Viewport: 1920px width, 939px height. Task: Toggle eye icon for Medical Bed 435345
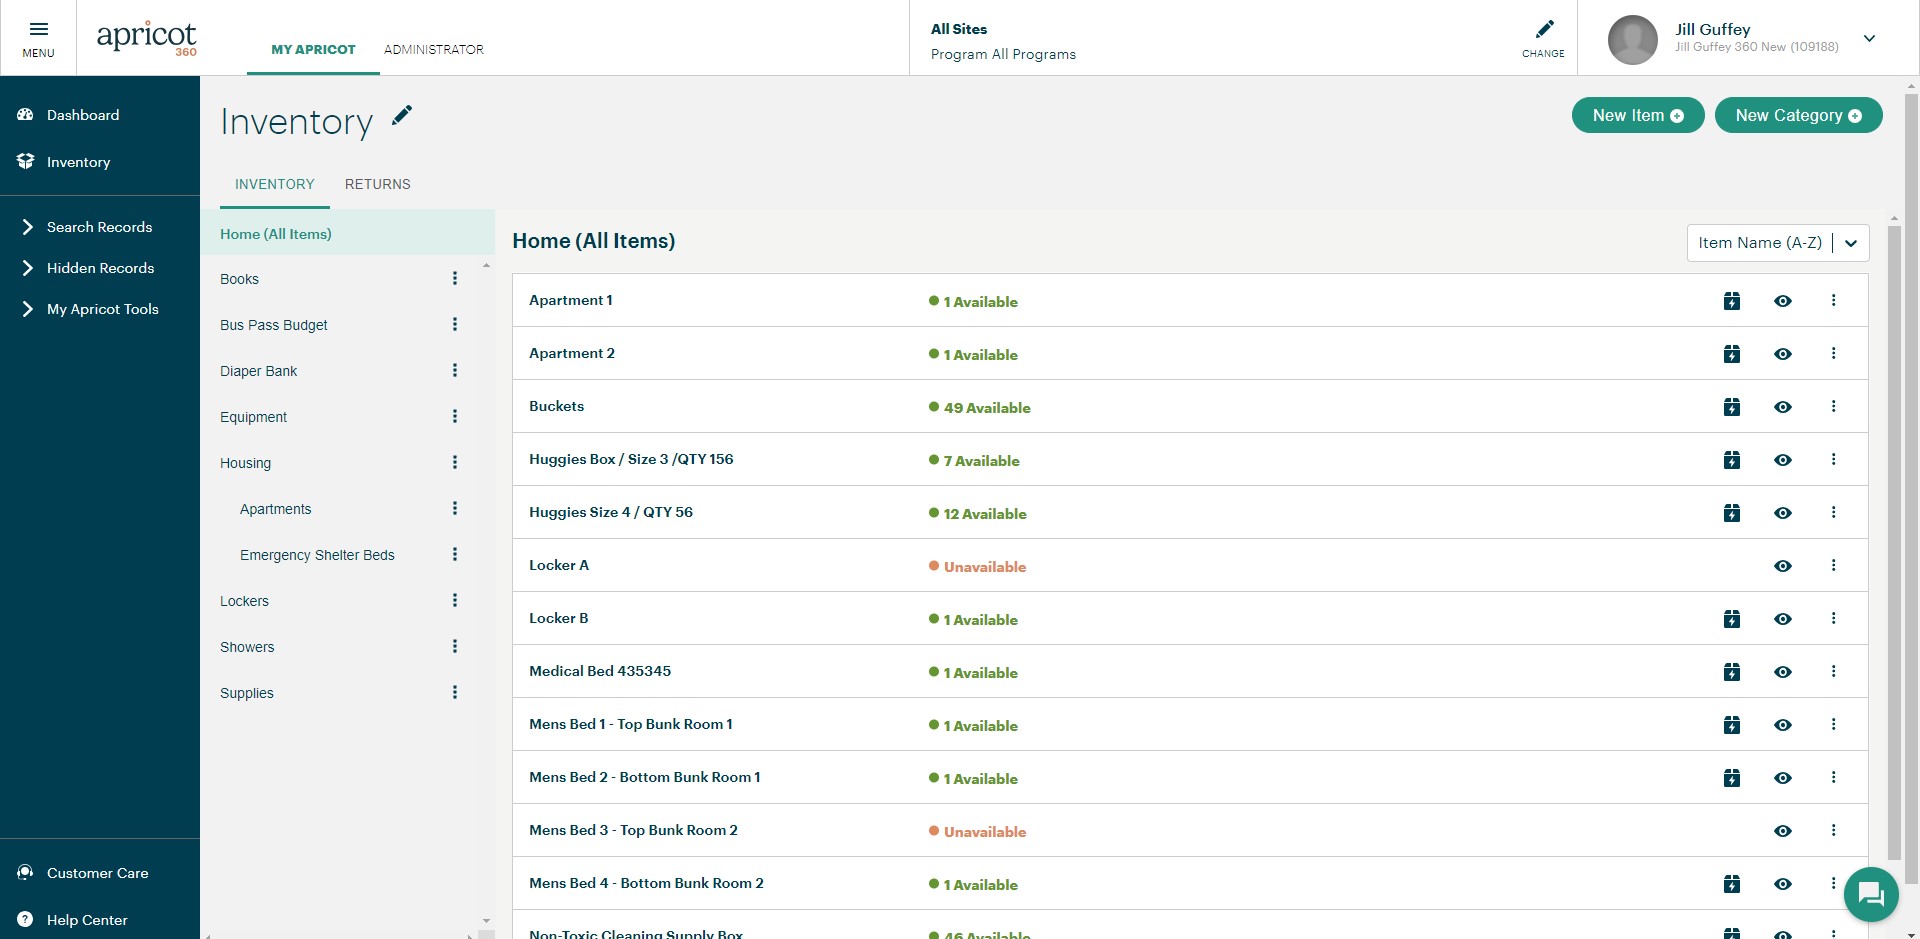coord(1782,672)
